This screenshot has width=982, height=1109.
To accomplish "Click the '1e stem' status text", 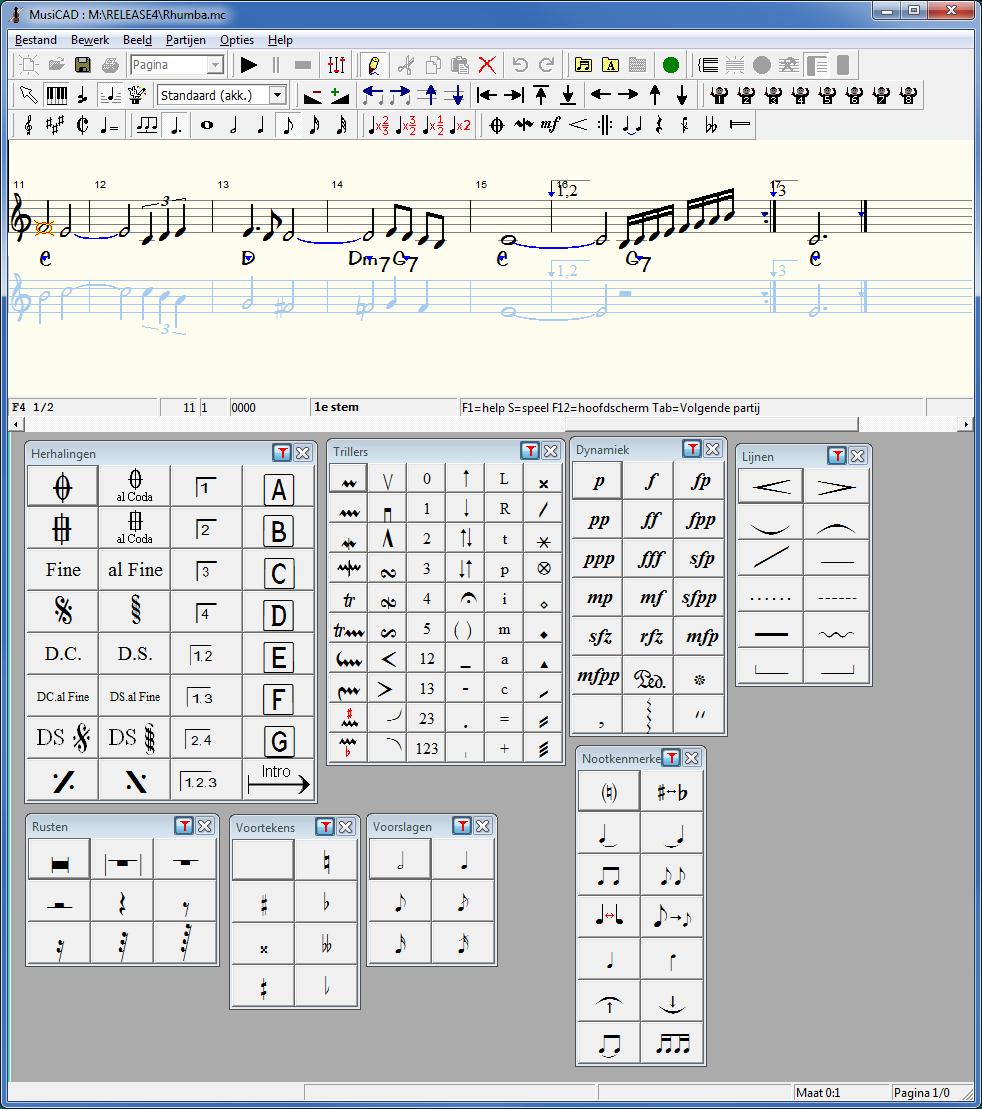I will 336,407.
